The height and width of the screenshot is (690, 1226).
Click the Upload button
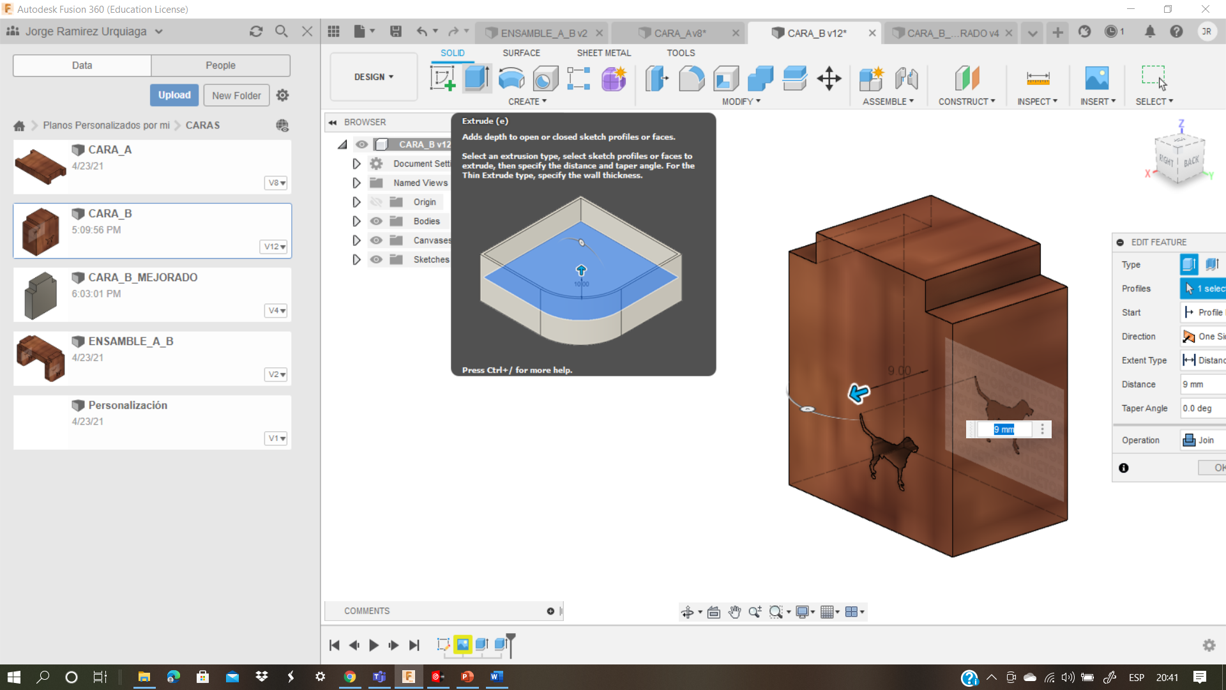174,95
